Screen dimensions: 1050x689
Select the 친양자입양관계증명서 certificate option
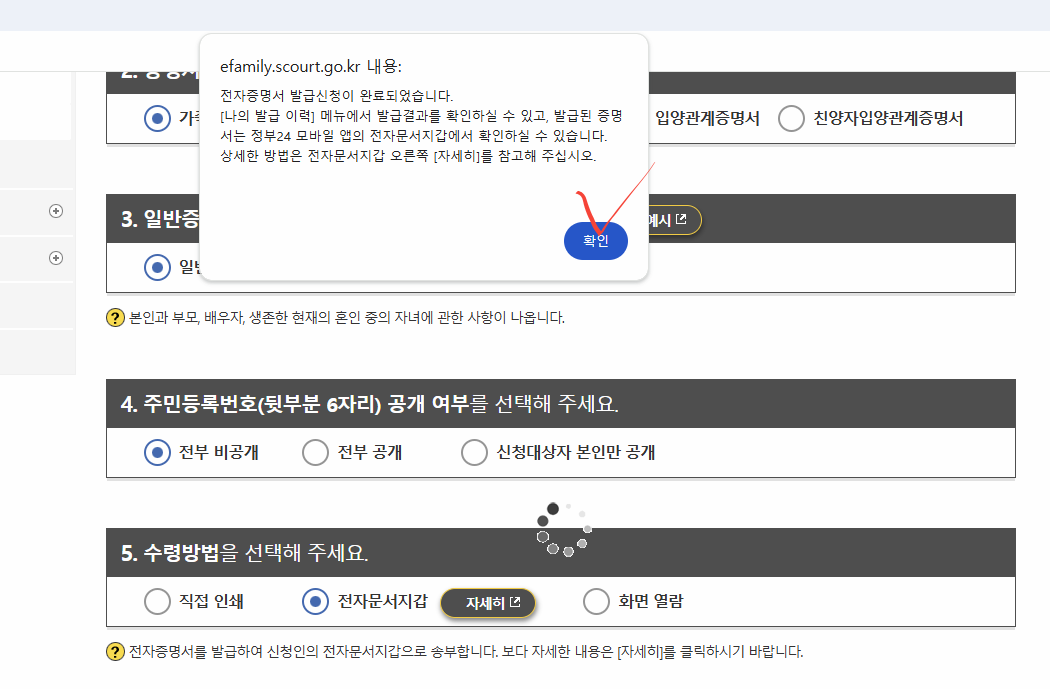pos(791,117)
